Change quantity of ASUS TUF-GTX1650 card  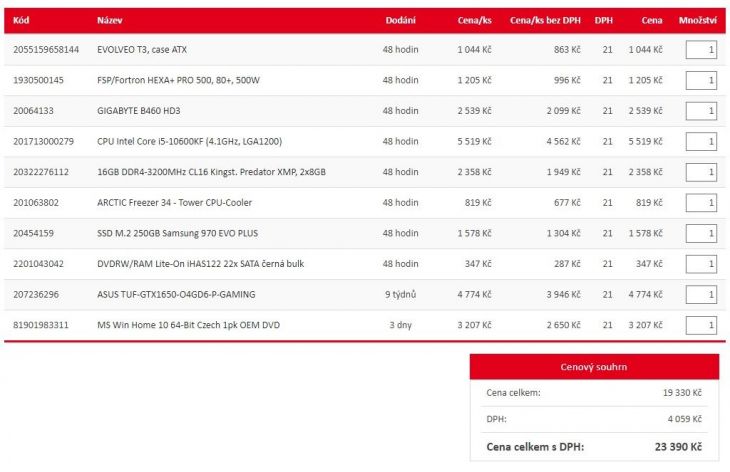[701, 295]
